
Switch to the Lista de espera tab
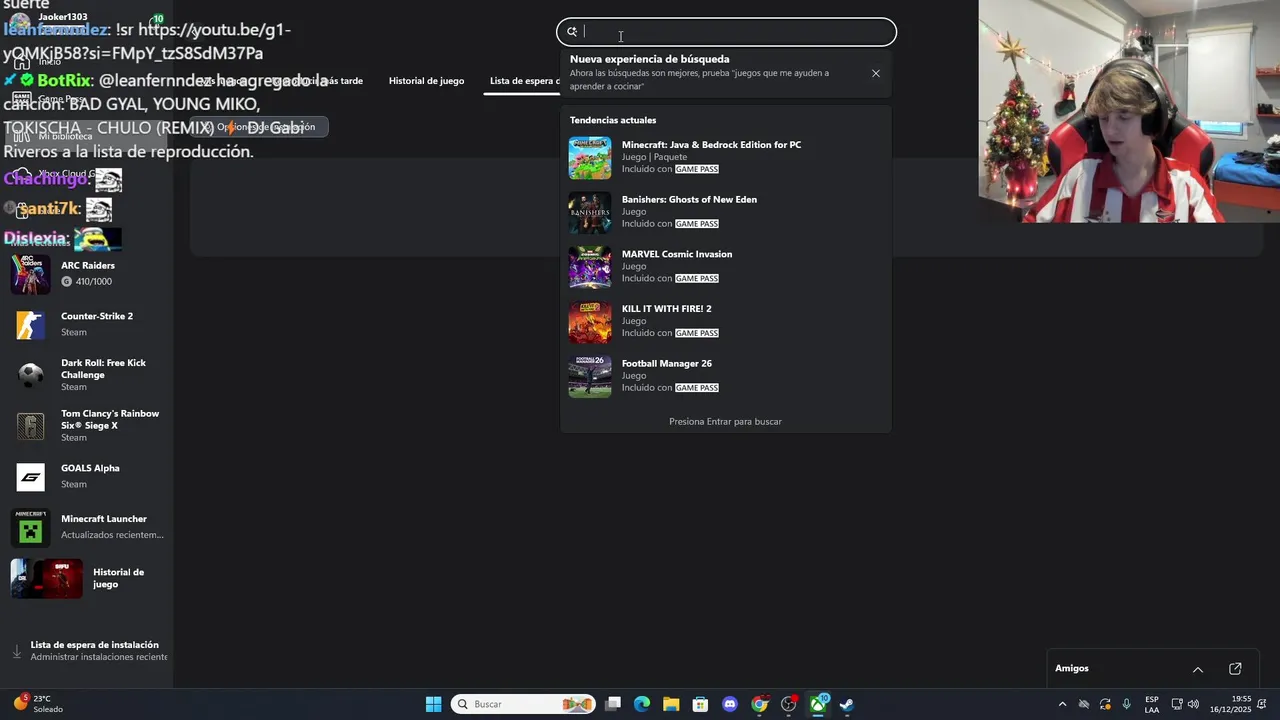pos(524,81)
